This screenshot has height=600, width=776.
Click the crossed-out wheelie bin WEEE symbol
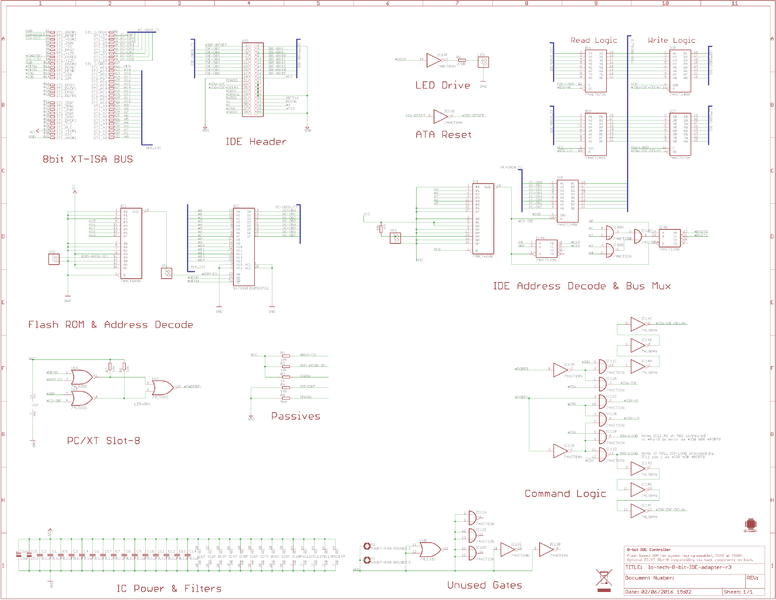(604, 581)
